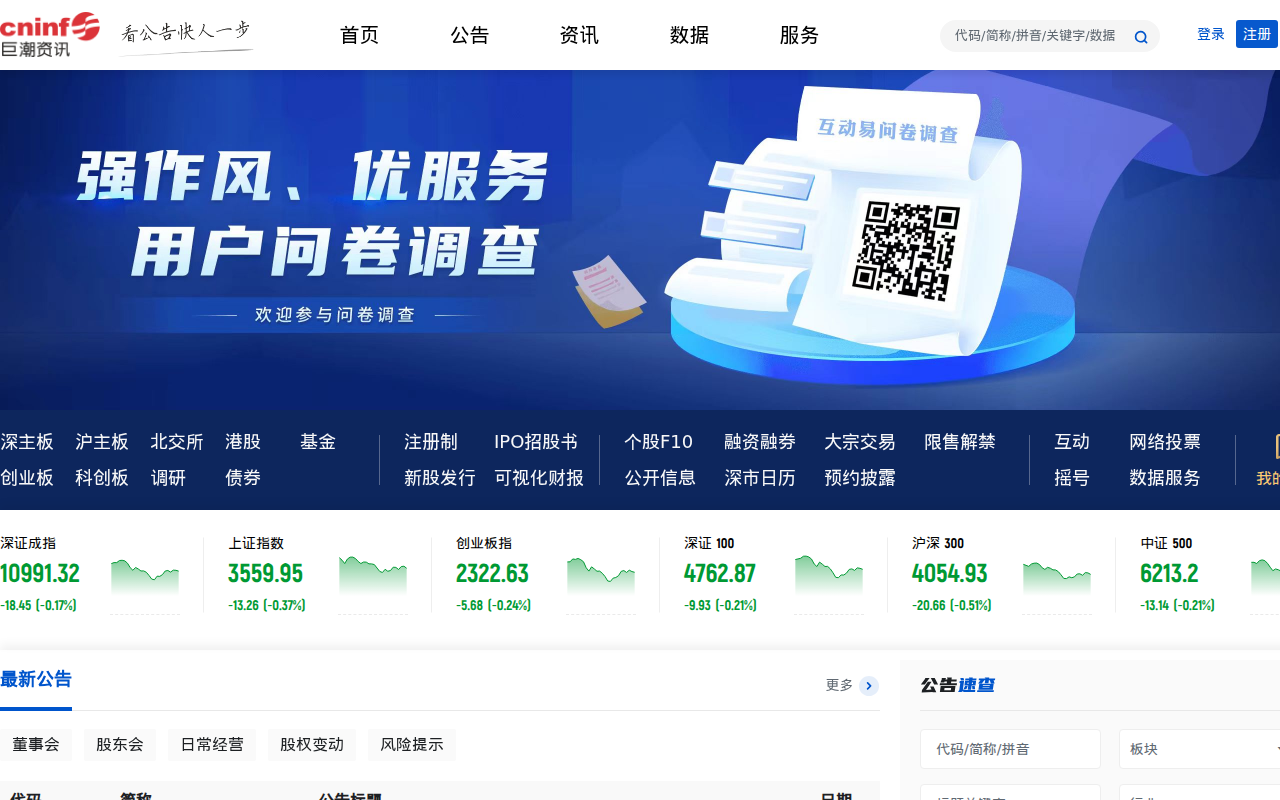Click the 中证 500 value 6213.2

pos(1169,574)
